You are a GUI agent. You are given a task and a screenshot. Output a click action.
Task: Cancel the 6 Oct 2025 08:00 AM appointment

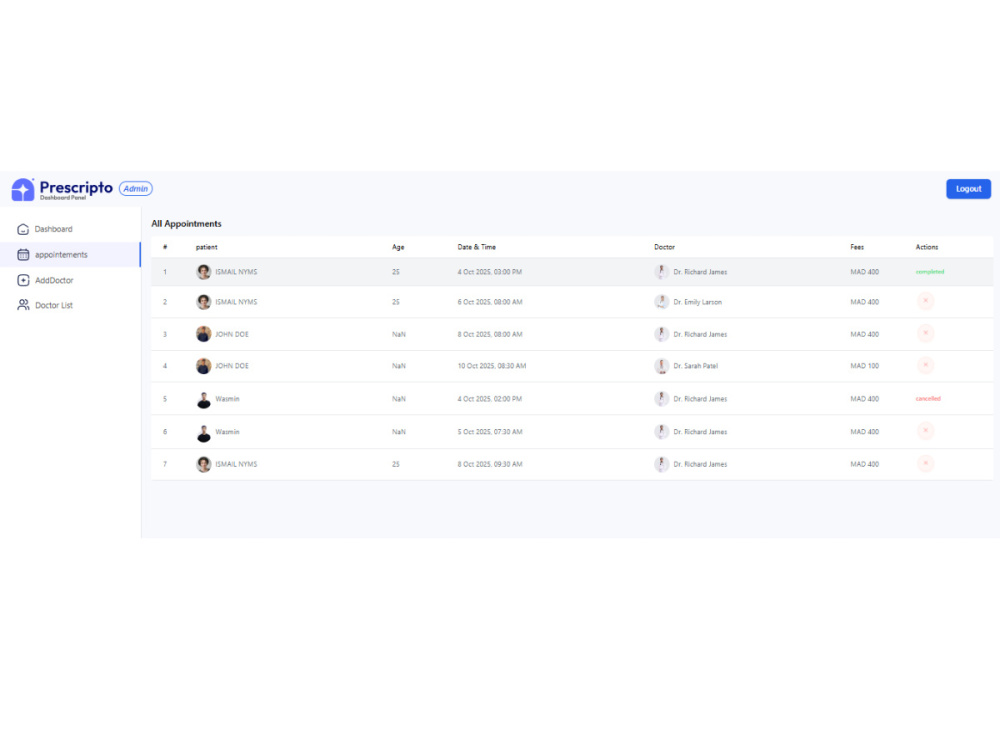(925, 301)
